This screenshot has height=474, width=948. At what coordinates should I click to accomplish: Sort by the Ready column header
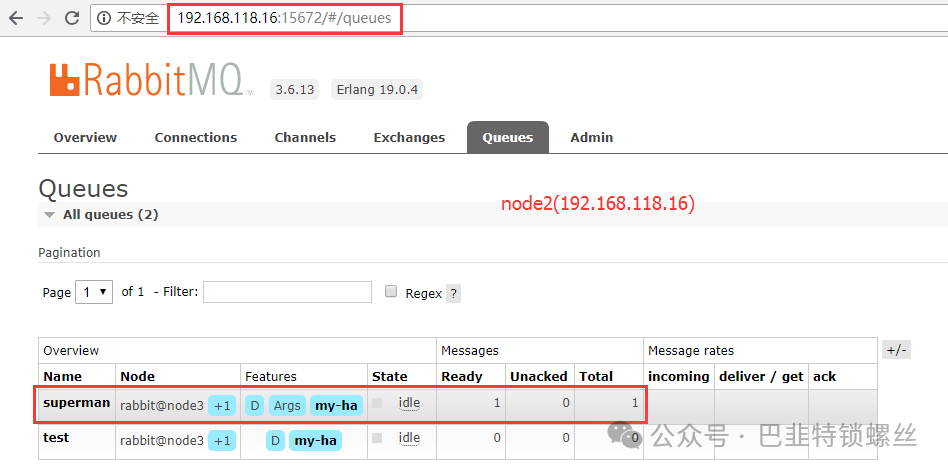click(x=462, y=376)
